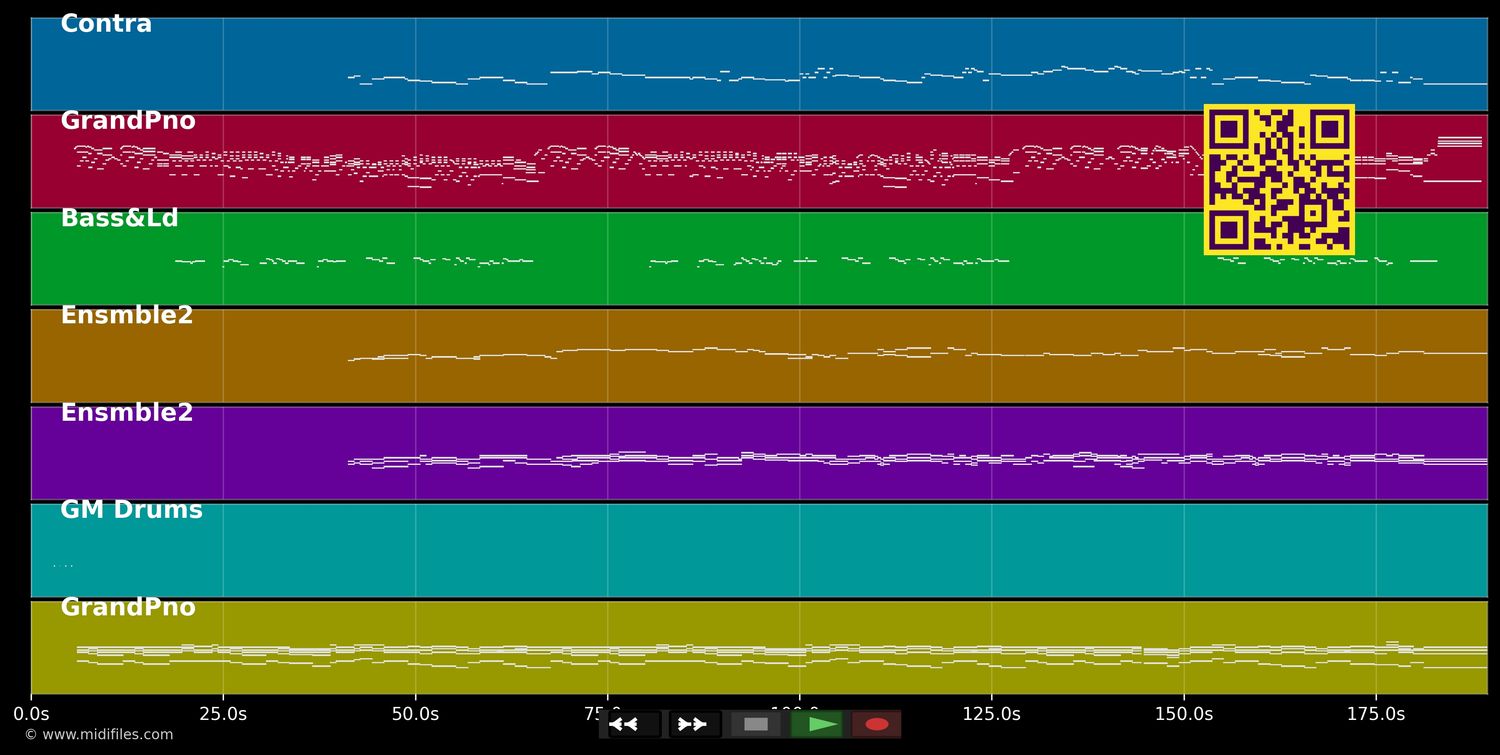Jump to the 150.0s timeline marker
Screen dimensions: 1500x755
tap(1183, 714)
